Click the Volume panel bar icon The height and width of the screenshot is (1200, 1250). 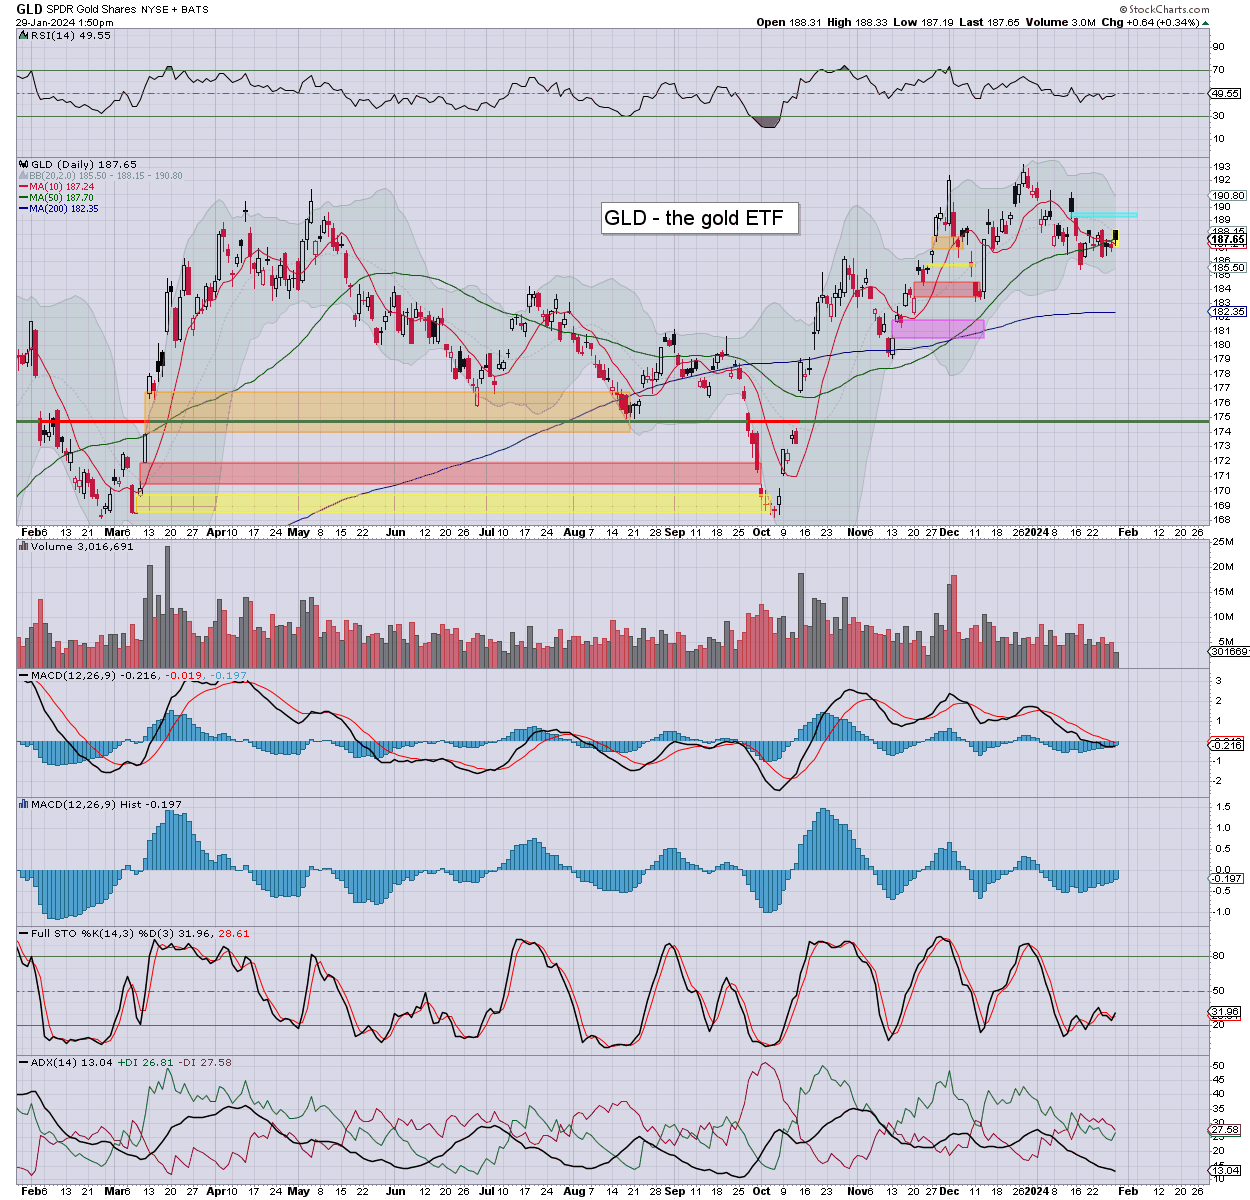[24, 547]
